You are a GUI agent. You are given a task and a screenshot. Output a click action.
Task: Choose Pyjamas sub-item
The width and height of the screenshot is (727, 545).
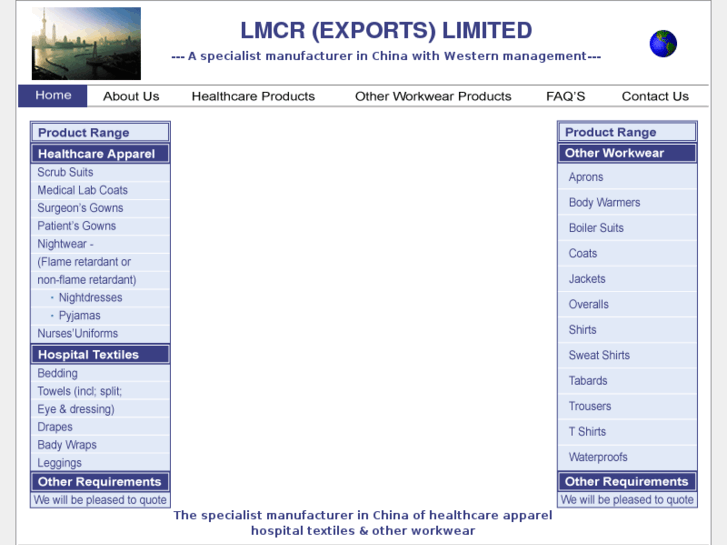coord(79,315)
